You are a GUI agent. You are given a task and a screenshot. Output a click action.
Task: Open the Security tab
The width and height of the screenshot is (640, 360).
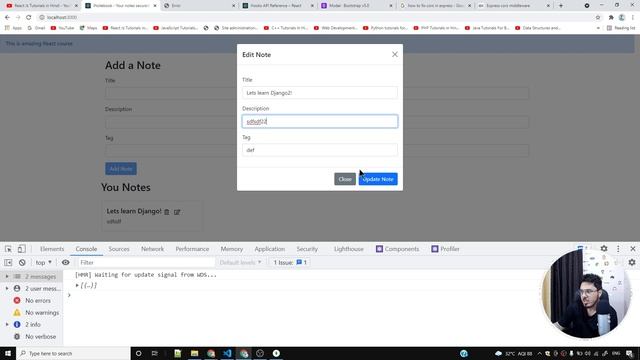pyautogui.click(x=307, y=249)
